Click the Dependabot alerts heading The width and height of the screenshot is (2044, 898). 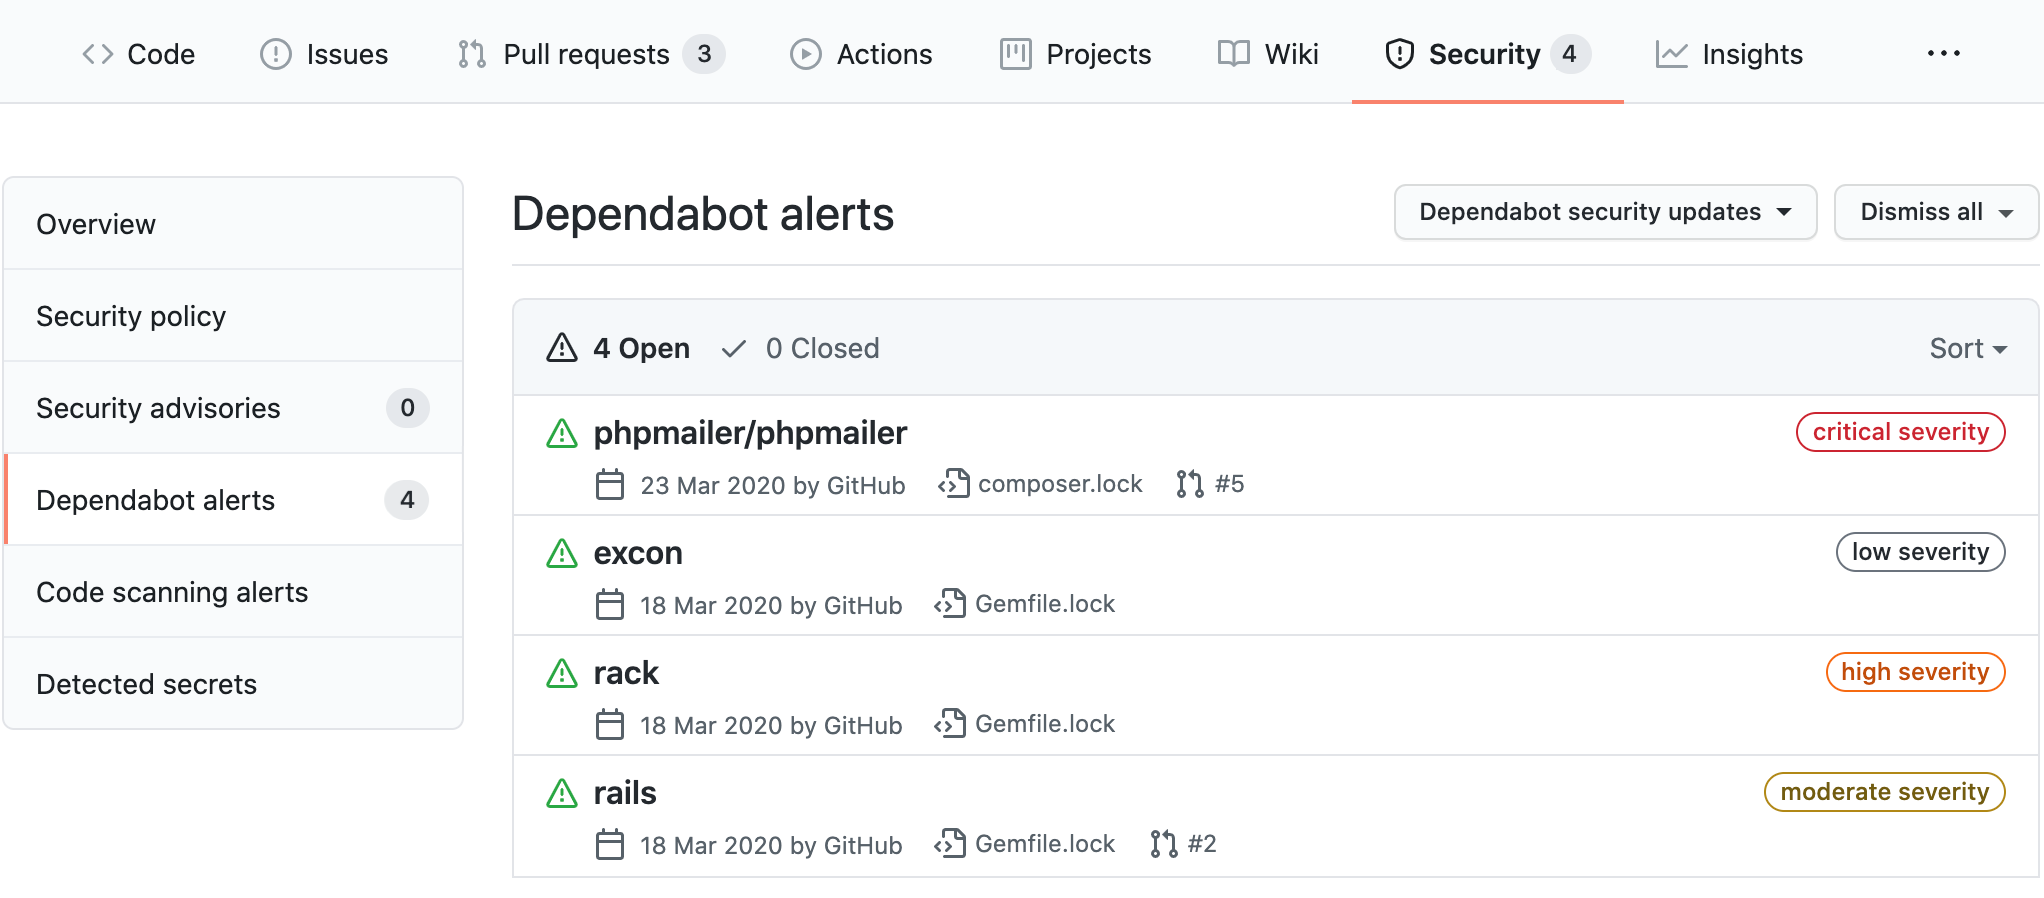point(703,214)
